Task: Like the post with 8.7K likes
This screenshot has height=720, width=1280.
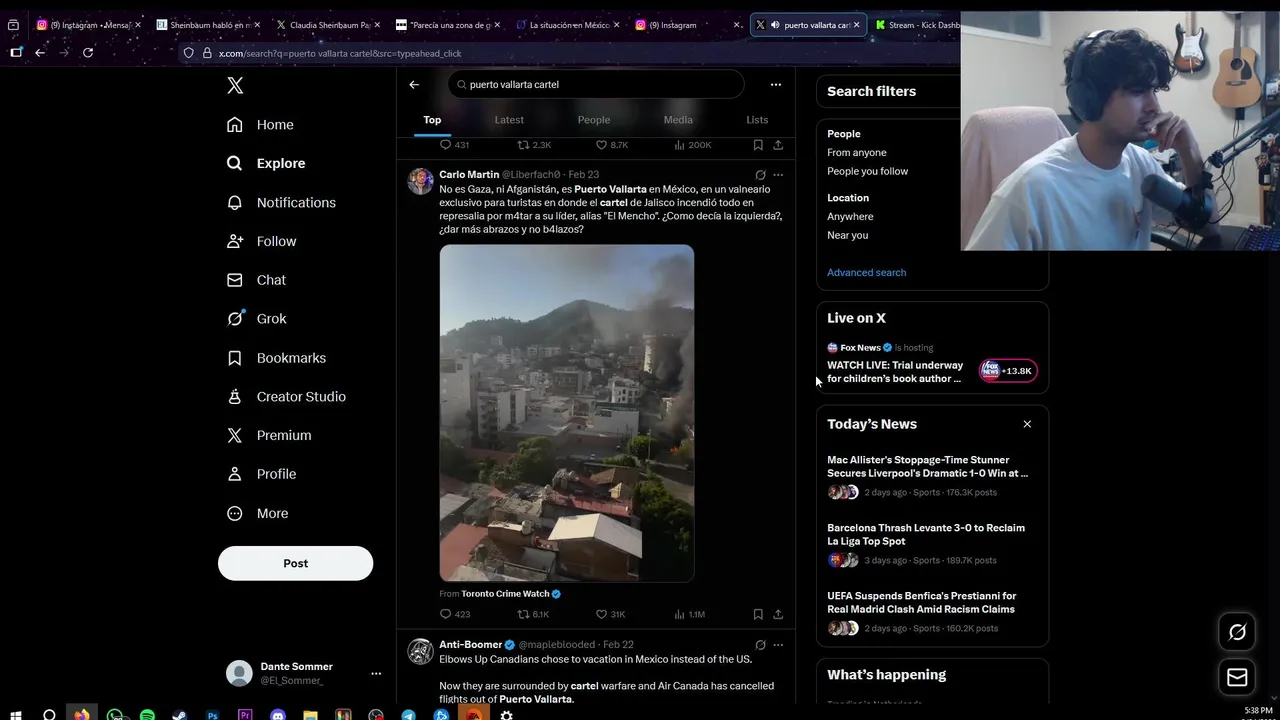Action: point(612,145)
